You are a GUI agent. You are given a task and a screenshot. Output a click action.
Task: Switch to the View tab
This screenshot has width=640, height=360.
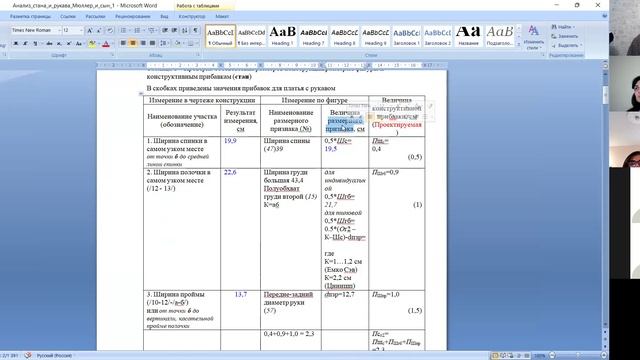[164, 17]
